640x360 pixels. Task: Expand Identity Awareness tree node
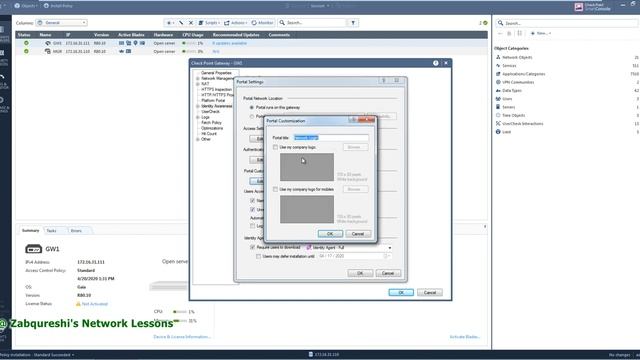coord(198,106)
